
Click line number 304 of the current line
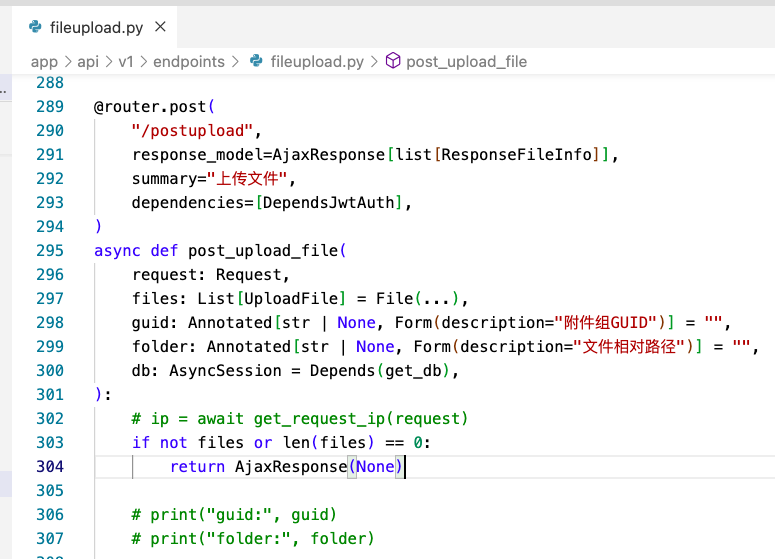click(x=49, y=467)
